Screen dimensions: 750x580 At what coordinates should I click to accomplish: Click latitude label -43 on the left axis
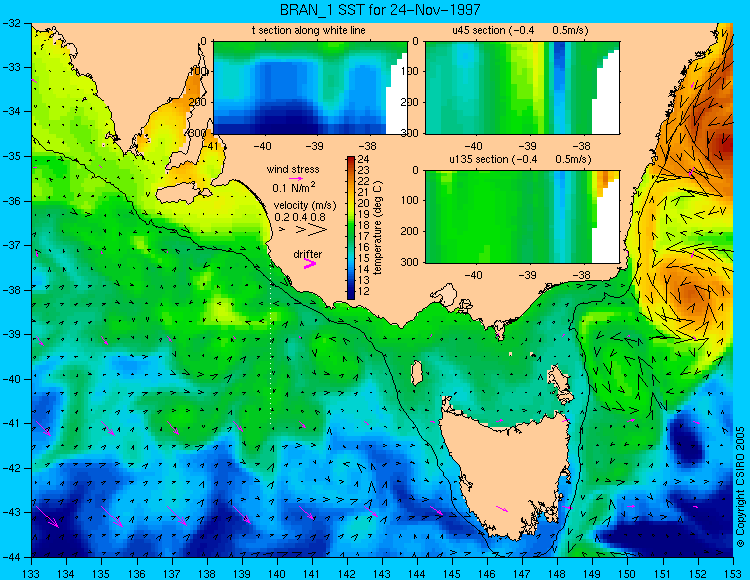11,513
